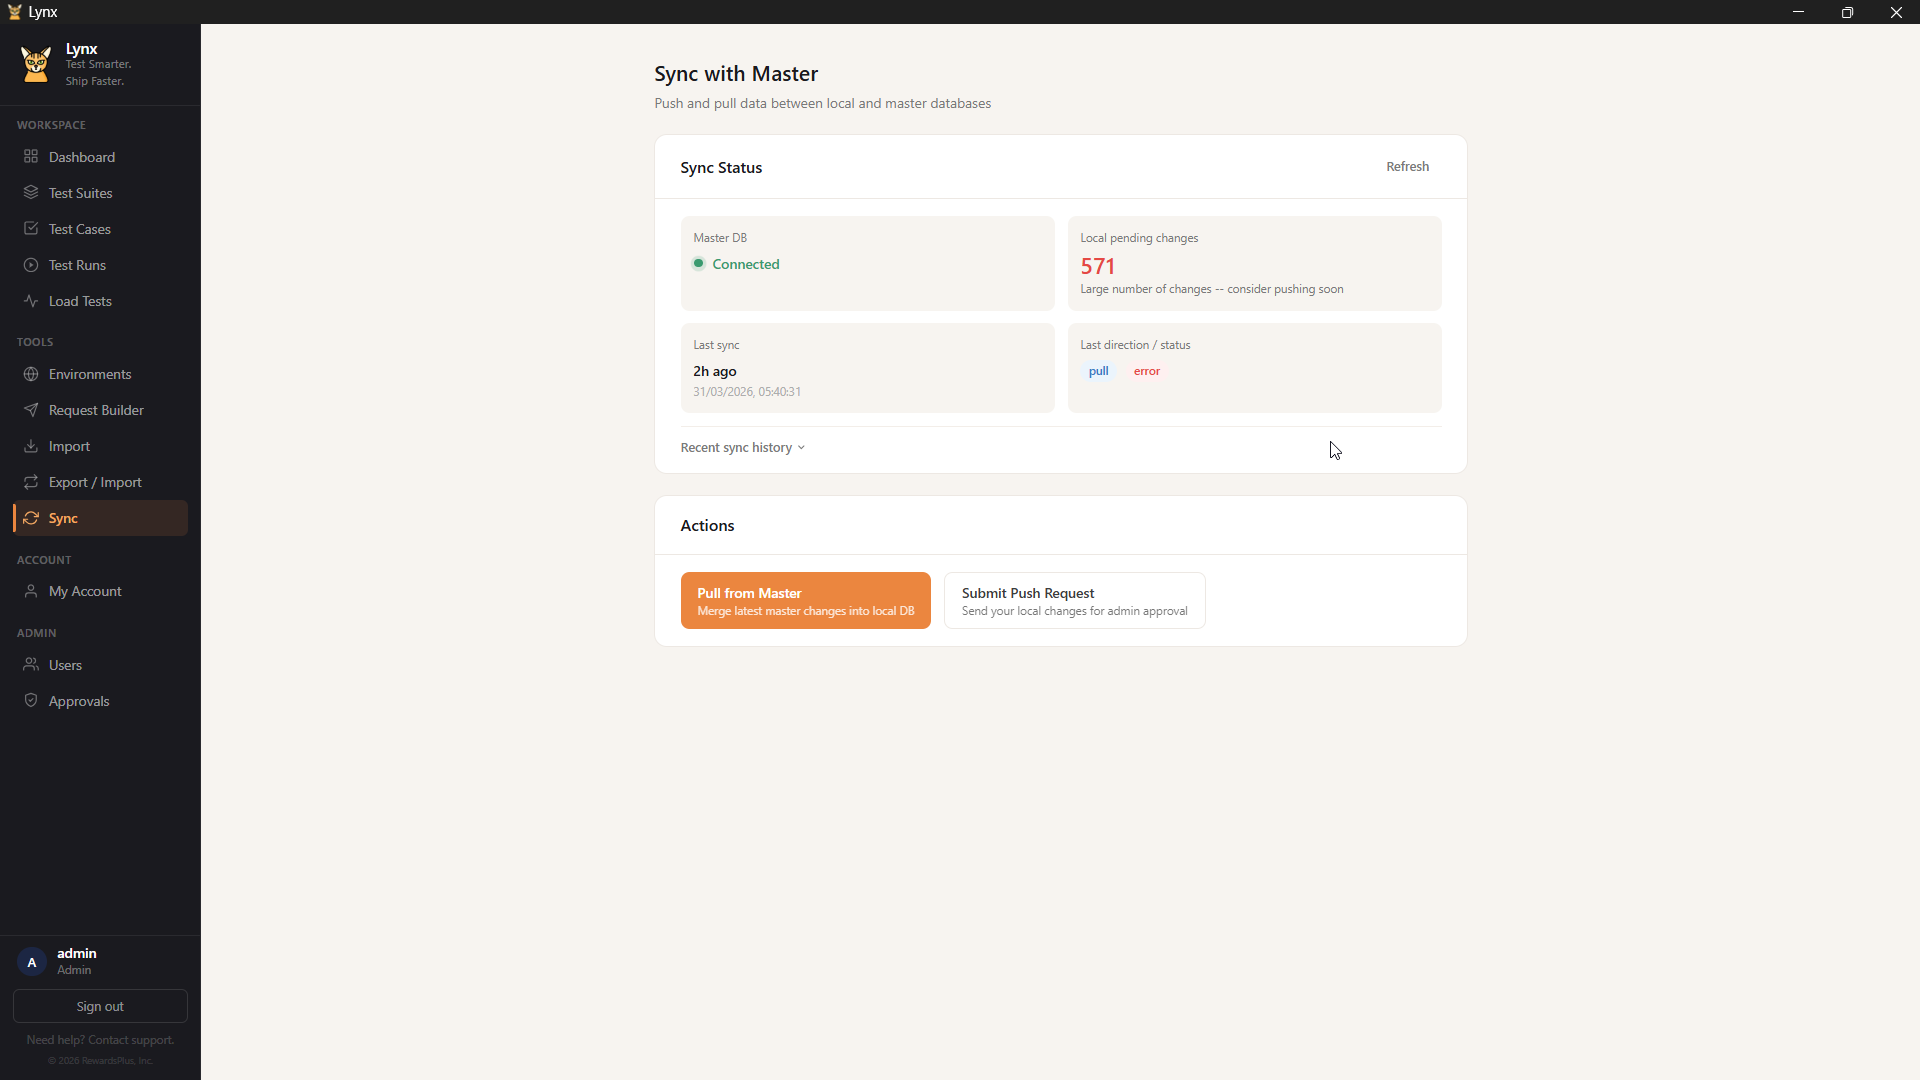Expand Recent sync history
This screenshot has height=1080, width=1920.
[736, 448]
